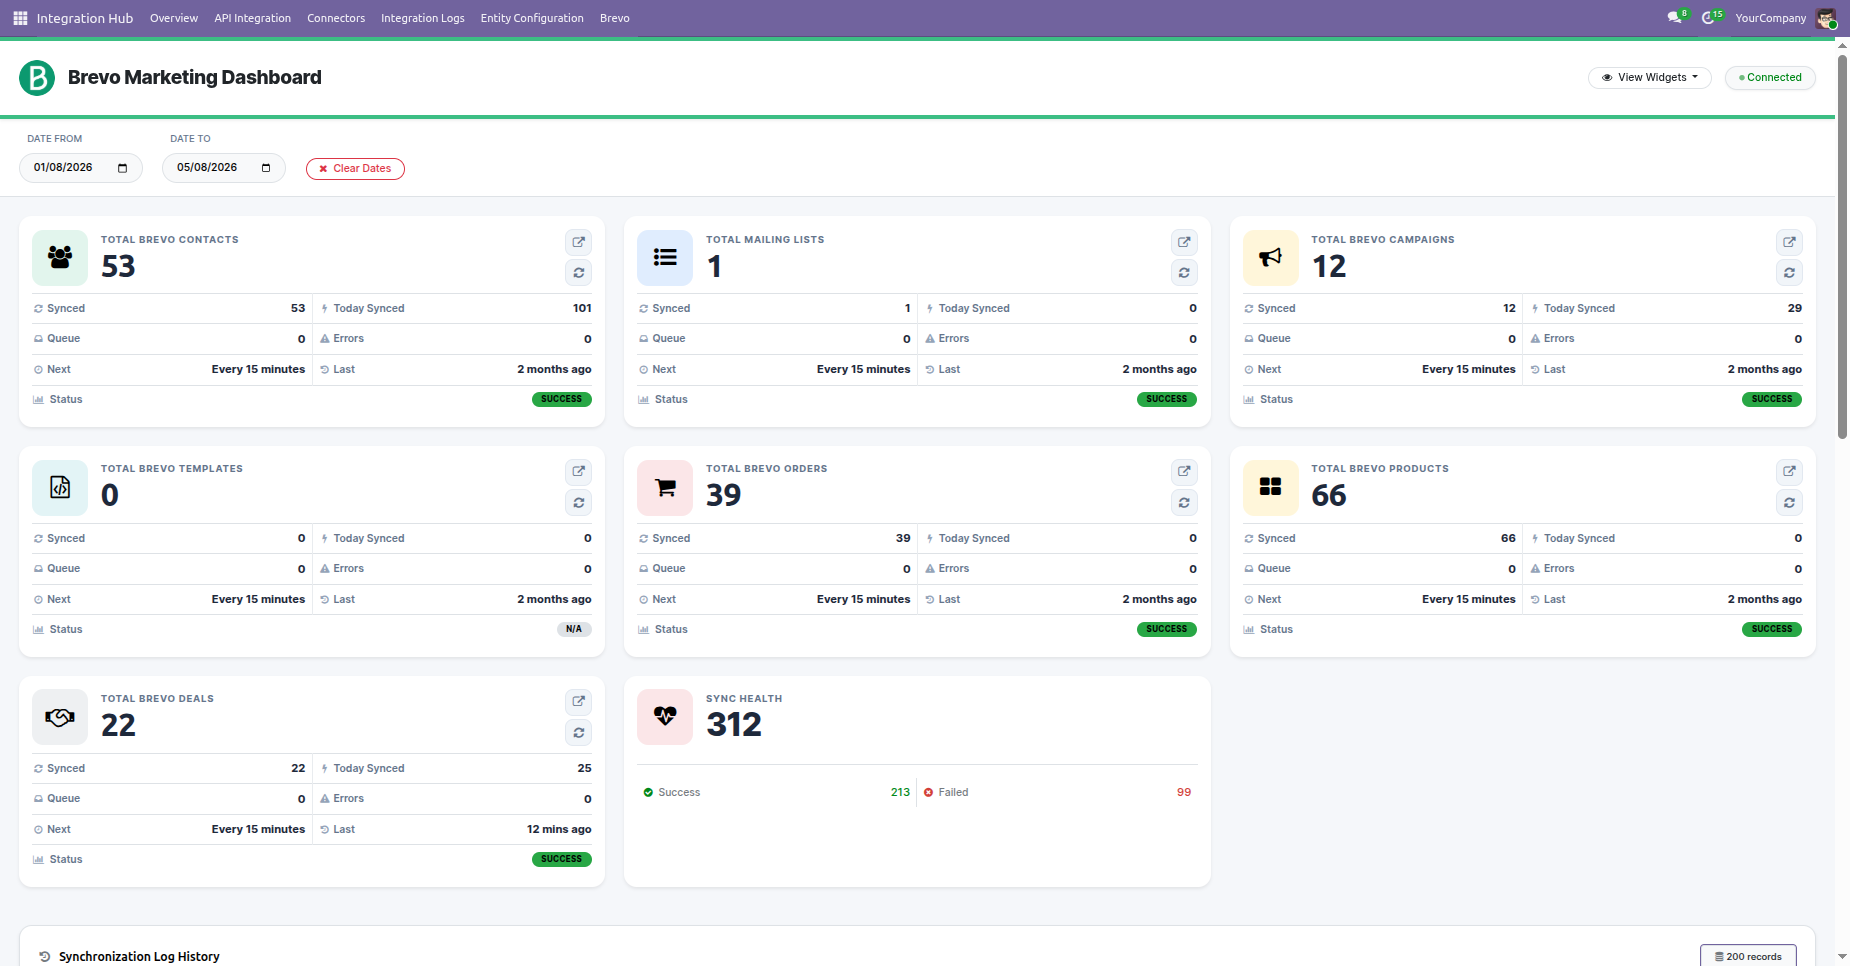Viewport: 1850px width, 966px height.
Task: Open the Connectors menu
Action: [x=336, y=18]
